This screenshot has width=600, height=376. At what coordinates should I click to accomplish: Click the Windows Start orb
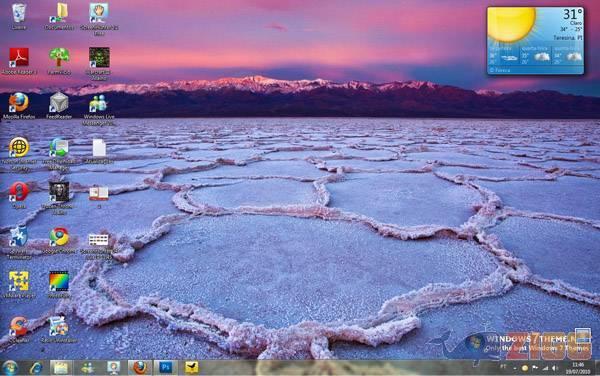pyautogui.click(x=10, y=368)
